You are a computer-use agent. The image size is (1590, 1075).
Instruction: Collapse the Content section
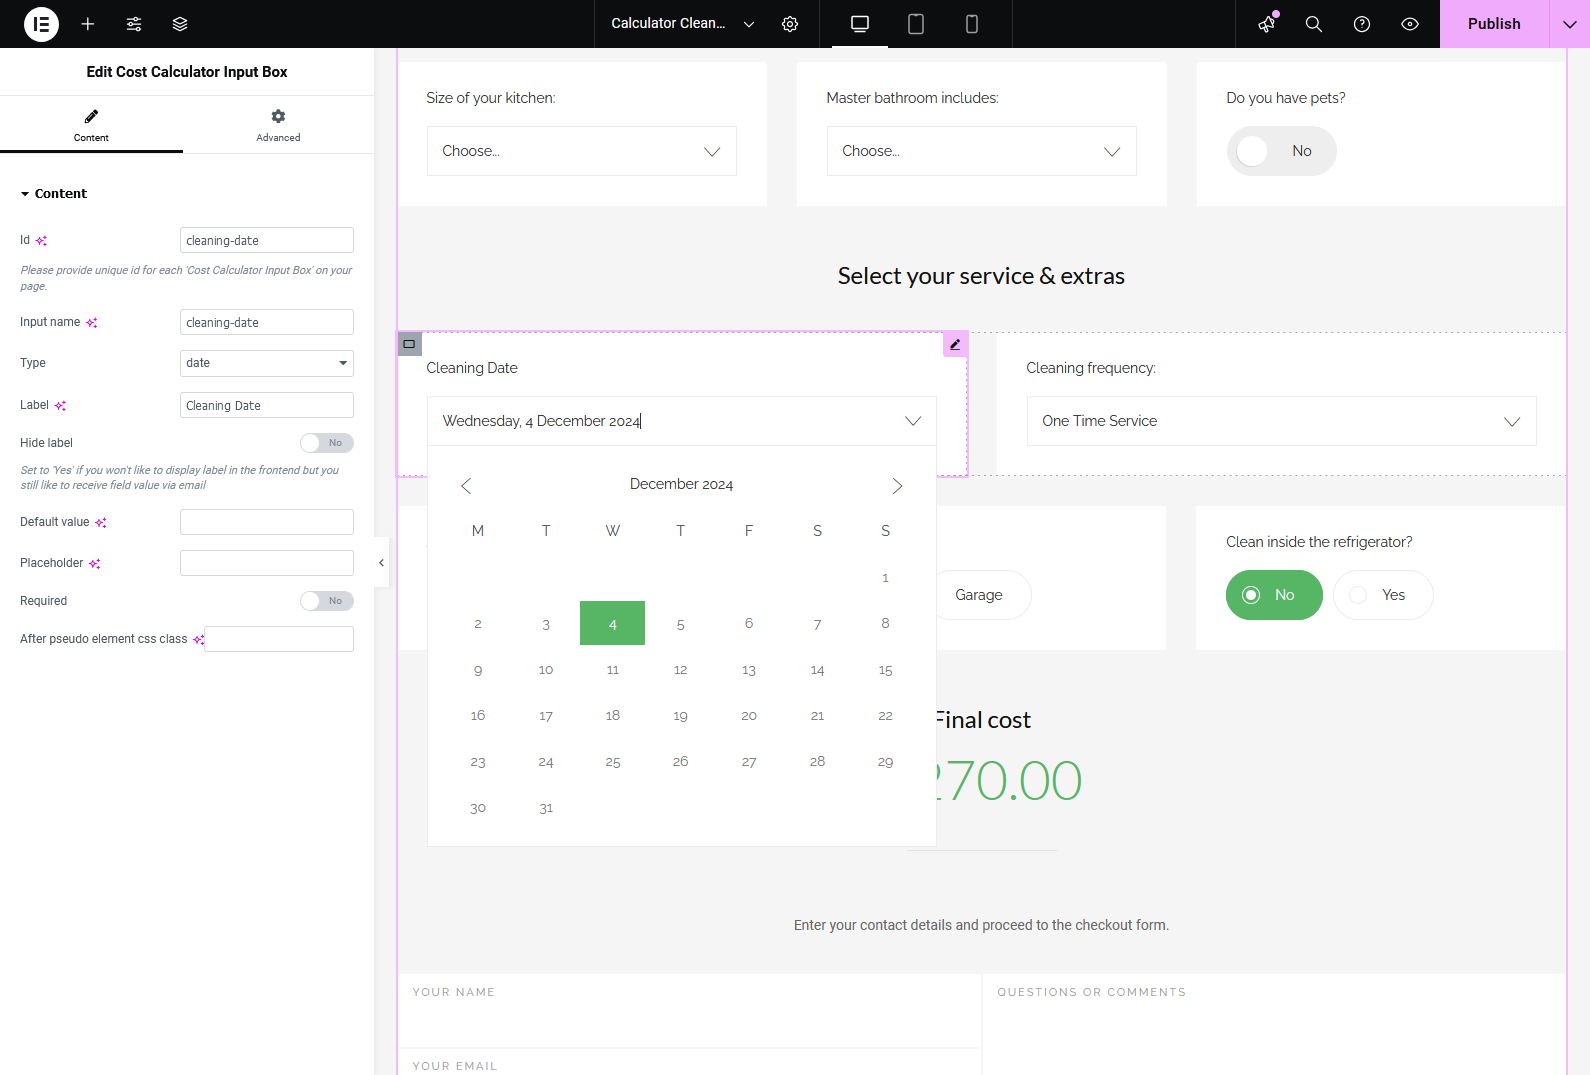click(54, 194)
